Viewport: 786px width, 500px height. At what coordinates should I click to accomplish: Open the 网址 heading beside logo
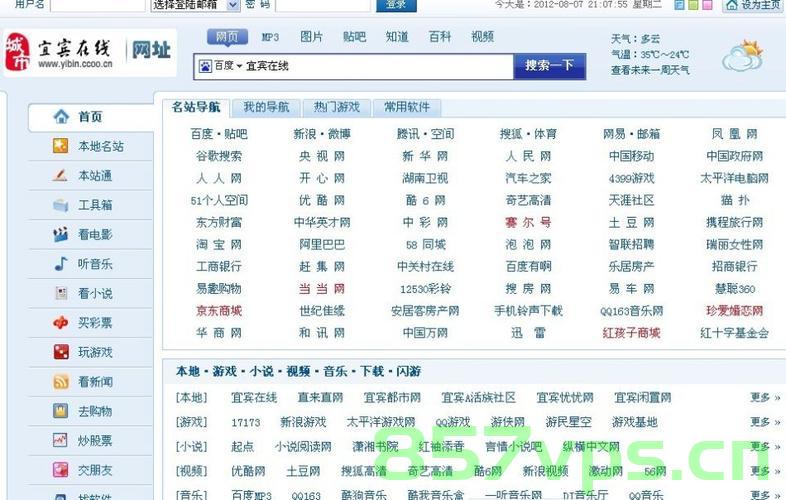(151, 50)
